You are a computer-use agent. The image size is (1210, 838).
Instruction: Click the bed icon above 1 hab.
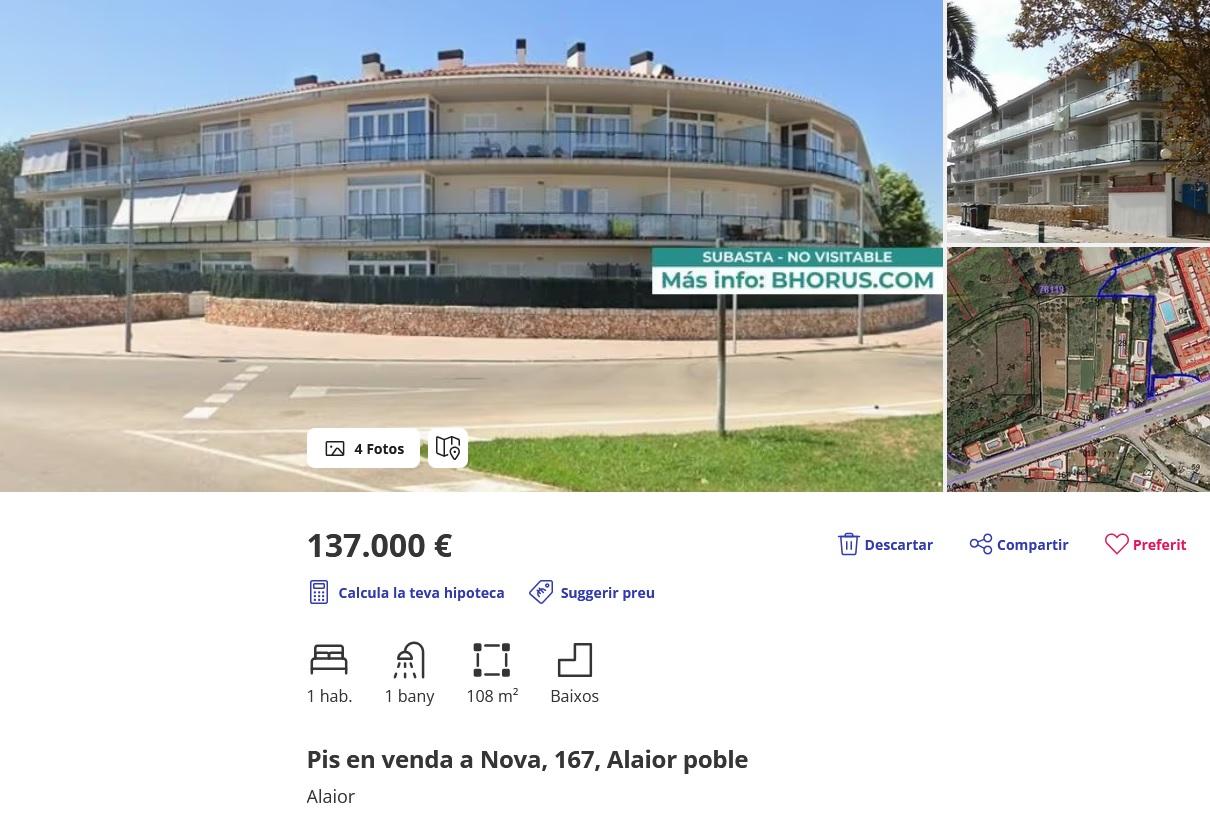[329, 660]
